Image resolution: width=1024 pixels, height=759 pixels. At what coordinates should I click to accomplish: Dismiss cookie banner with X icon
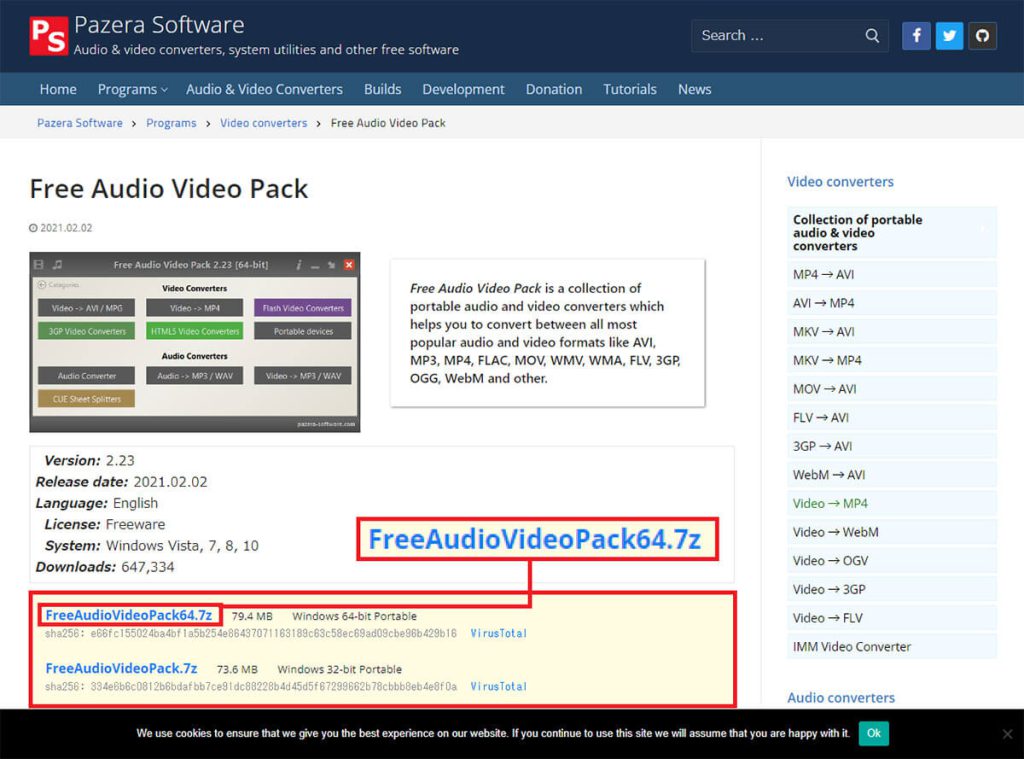click(1007, 734)
